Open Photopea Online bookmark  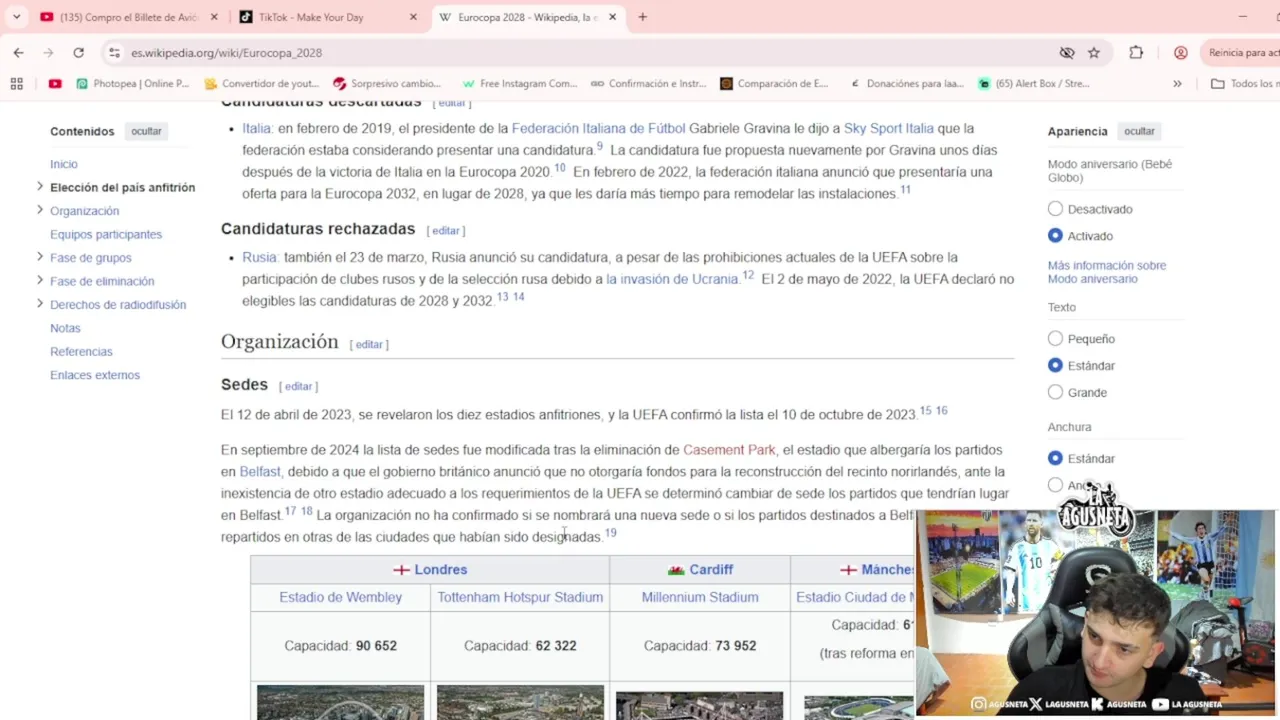click(133, 84)
